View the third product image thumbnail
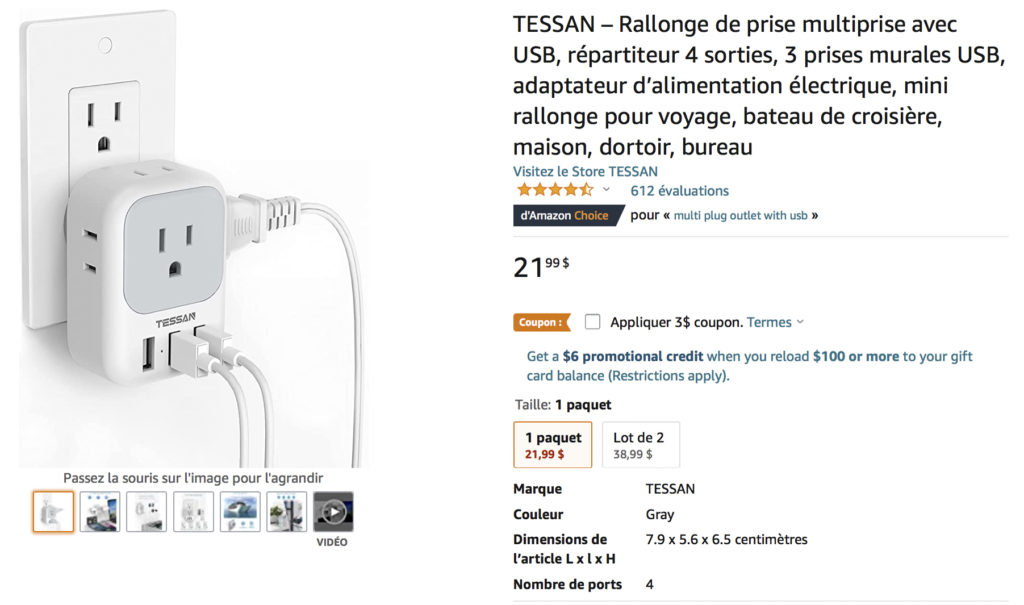The image size is (1024, 605). click(146, 512)
